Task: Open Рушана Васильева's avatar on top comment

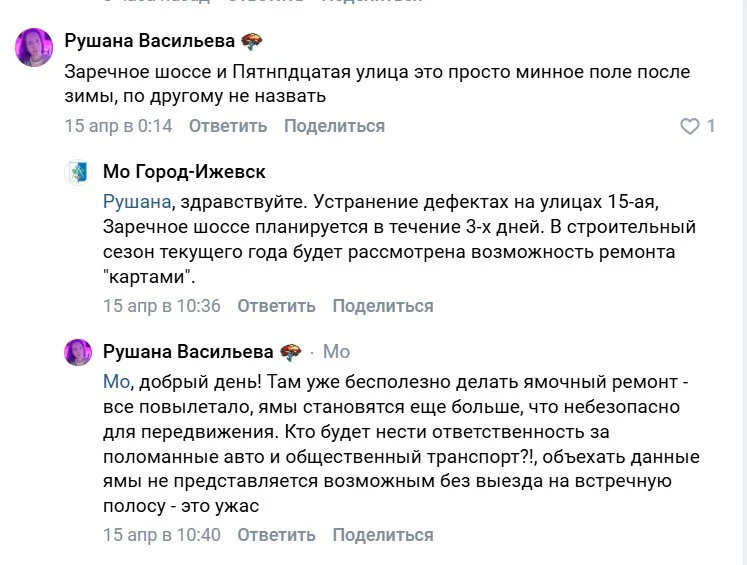Action: [x=35, y=47]
